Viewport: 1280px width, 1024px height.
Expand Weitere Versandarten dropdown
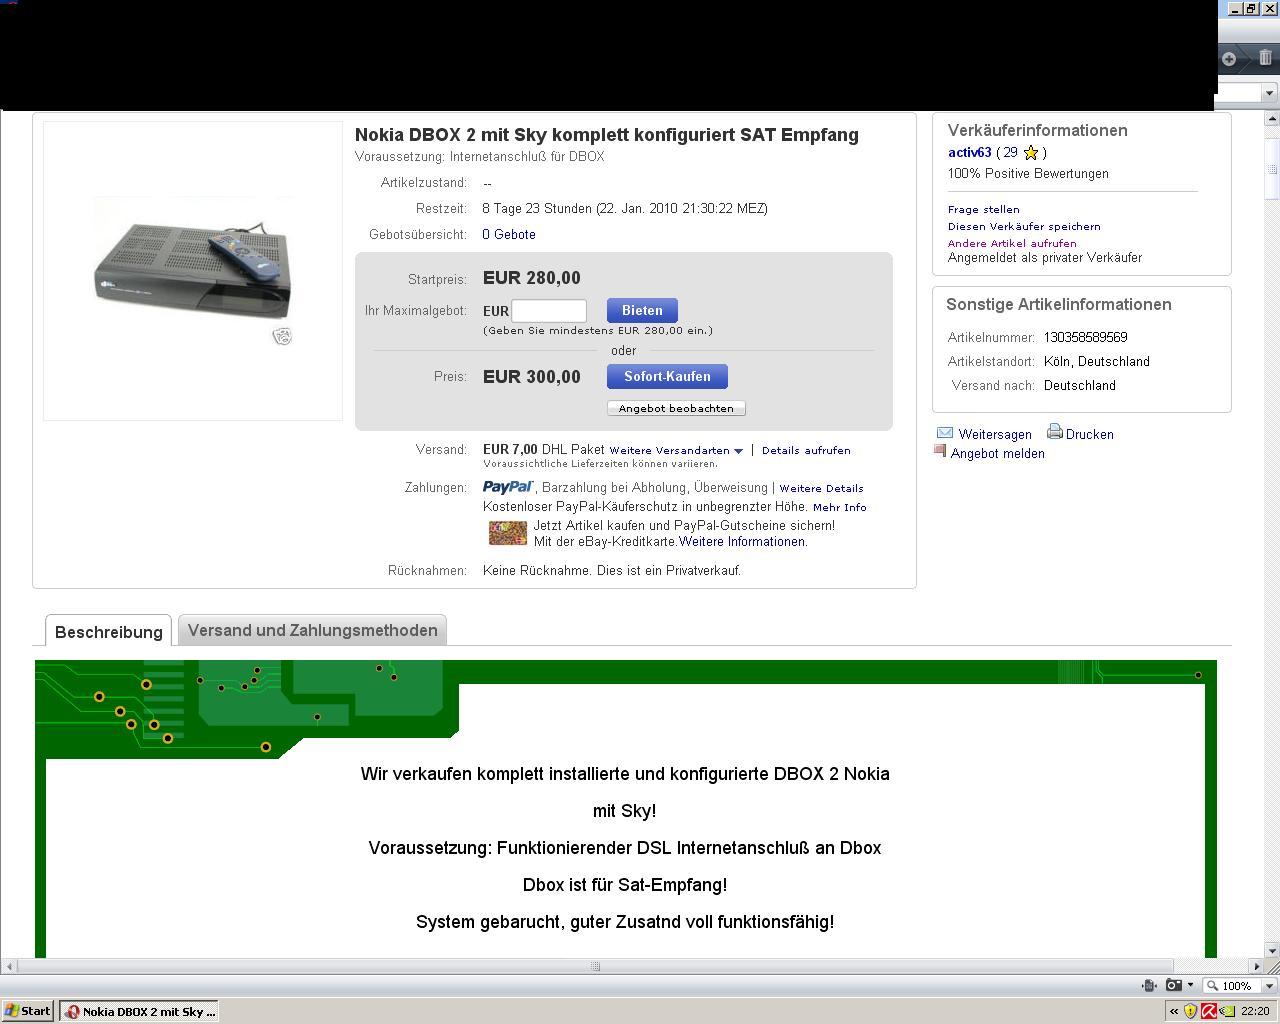point(738,451)
